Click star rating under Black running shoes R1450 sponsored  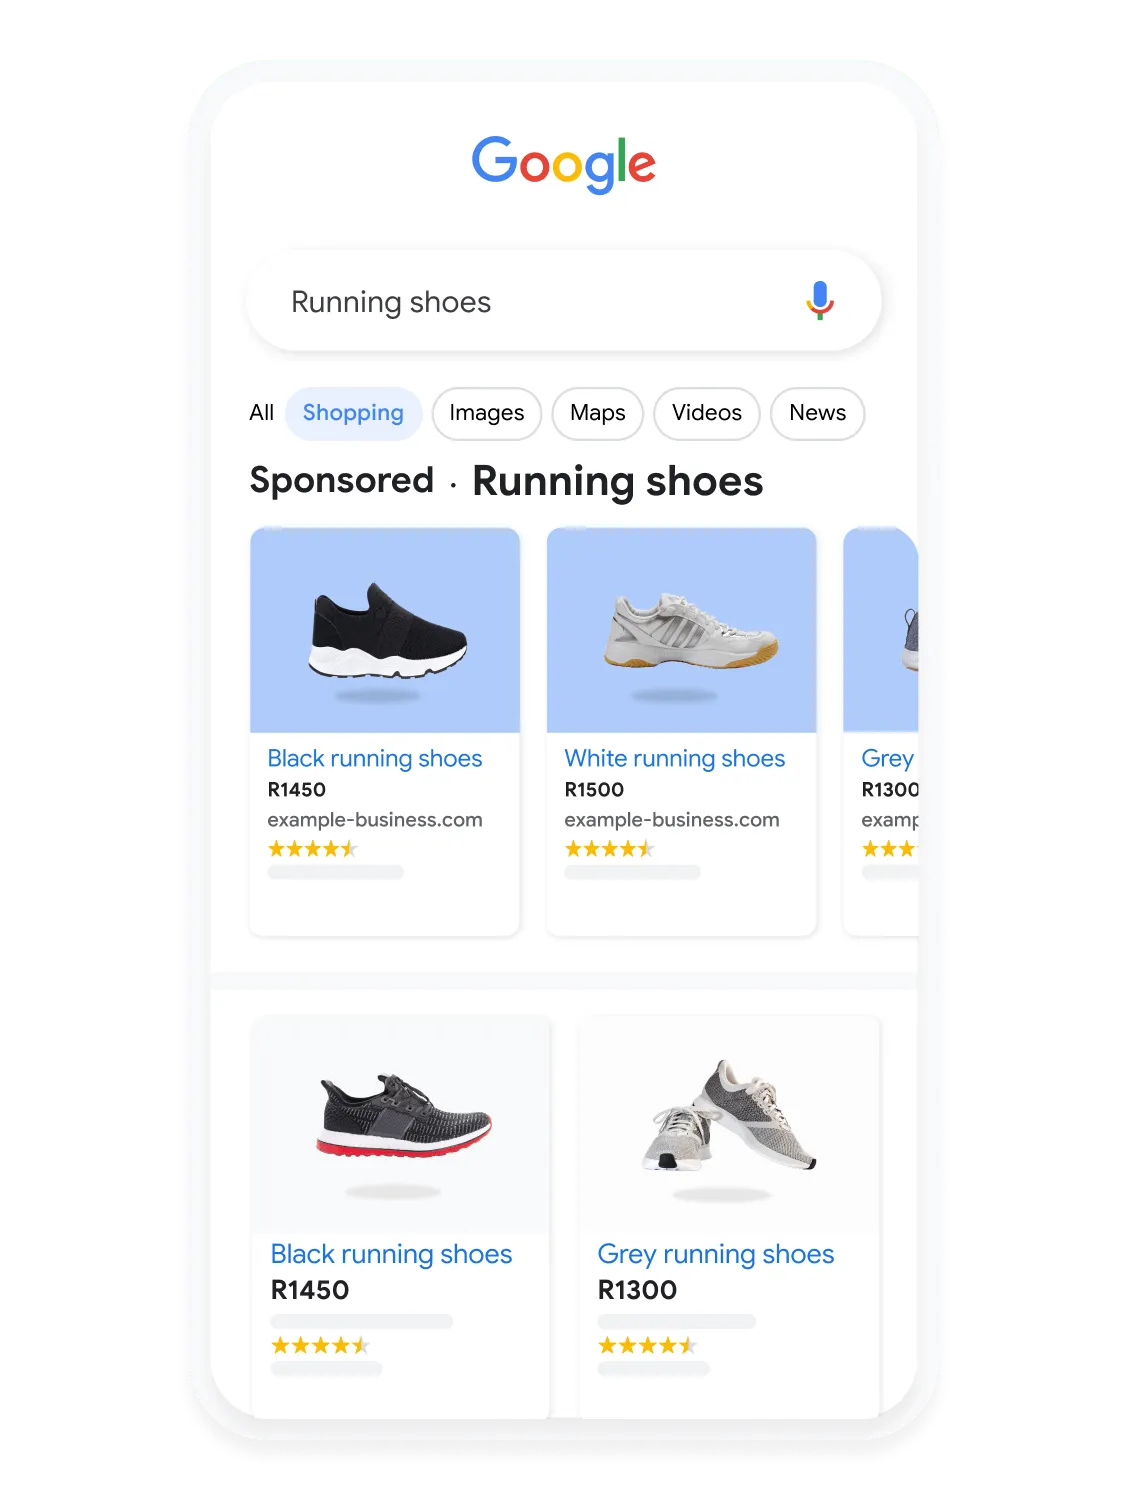[x=312, y=849]
